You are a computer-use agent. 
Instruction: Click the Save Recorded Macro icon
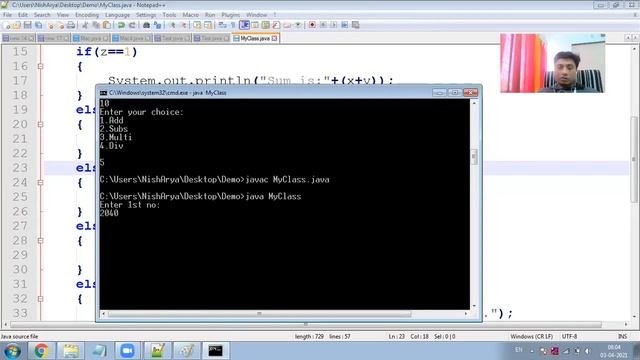tap(356, 25)
